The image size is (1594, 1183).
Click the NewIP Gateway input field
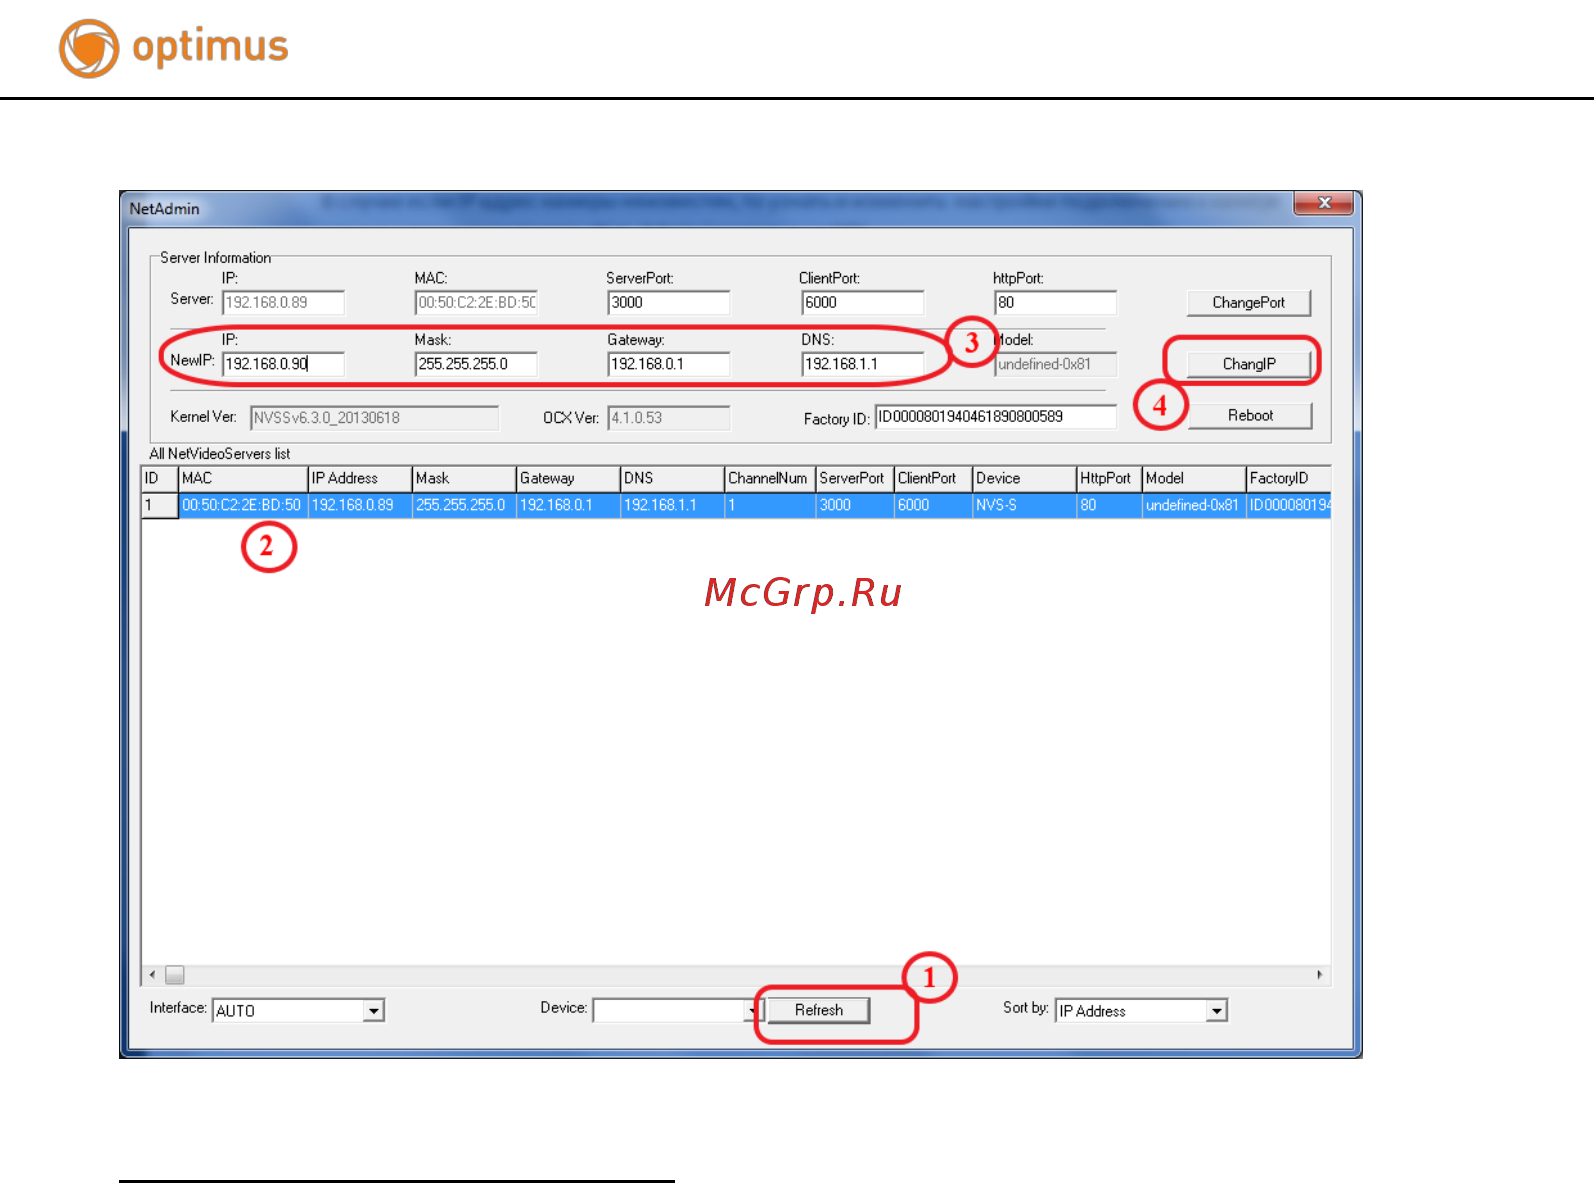669,364
